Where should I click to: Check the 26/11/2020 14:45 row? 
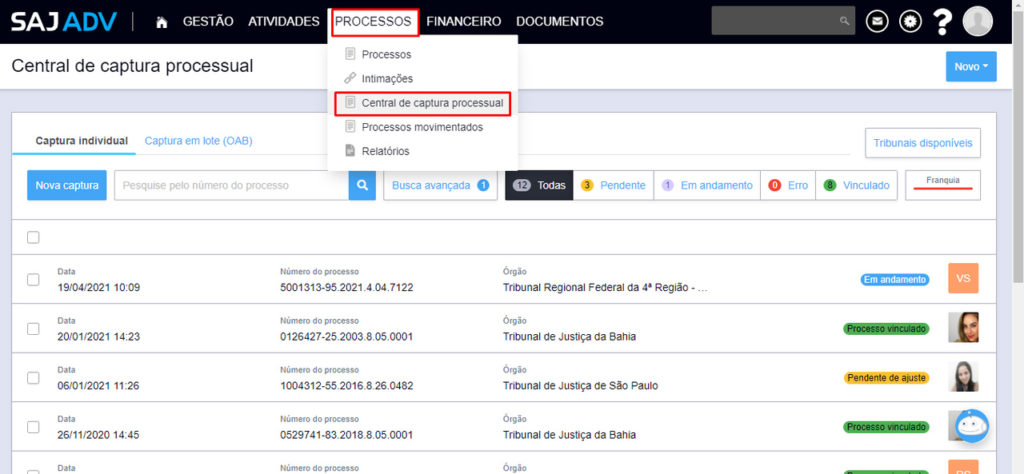coord(33,427)
